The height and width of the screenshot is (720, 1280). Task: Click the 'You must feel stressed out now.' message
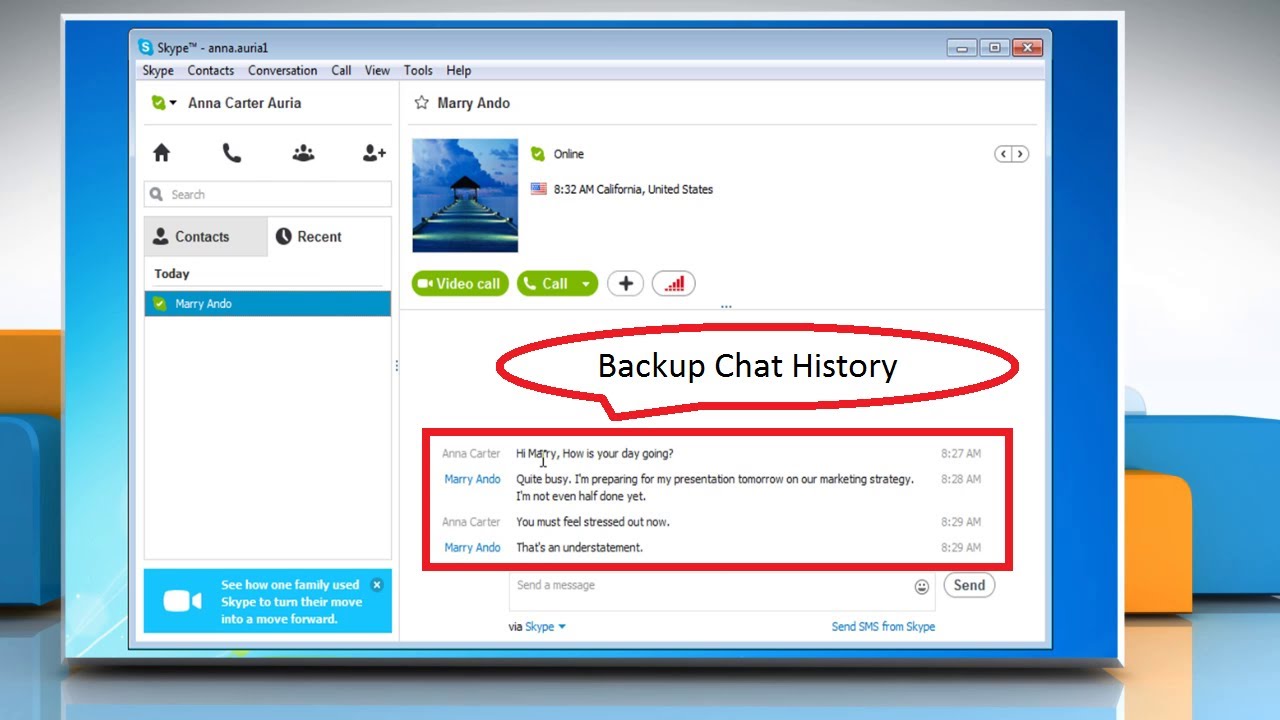(593, 522)
